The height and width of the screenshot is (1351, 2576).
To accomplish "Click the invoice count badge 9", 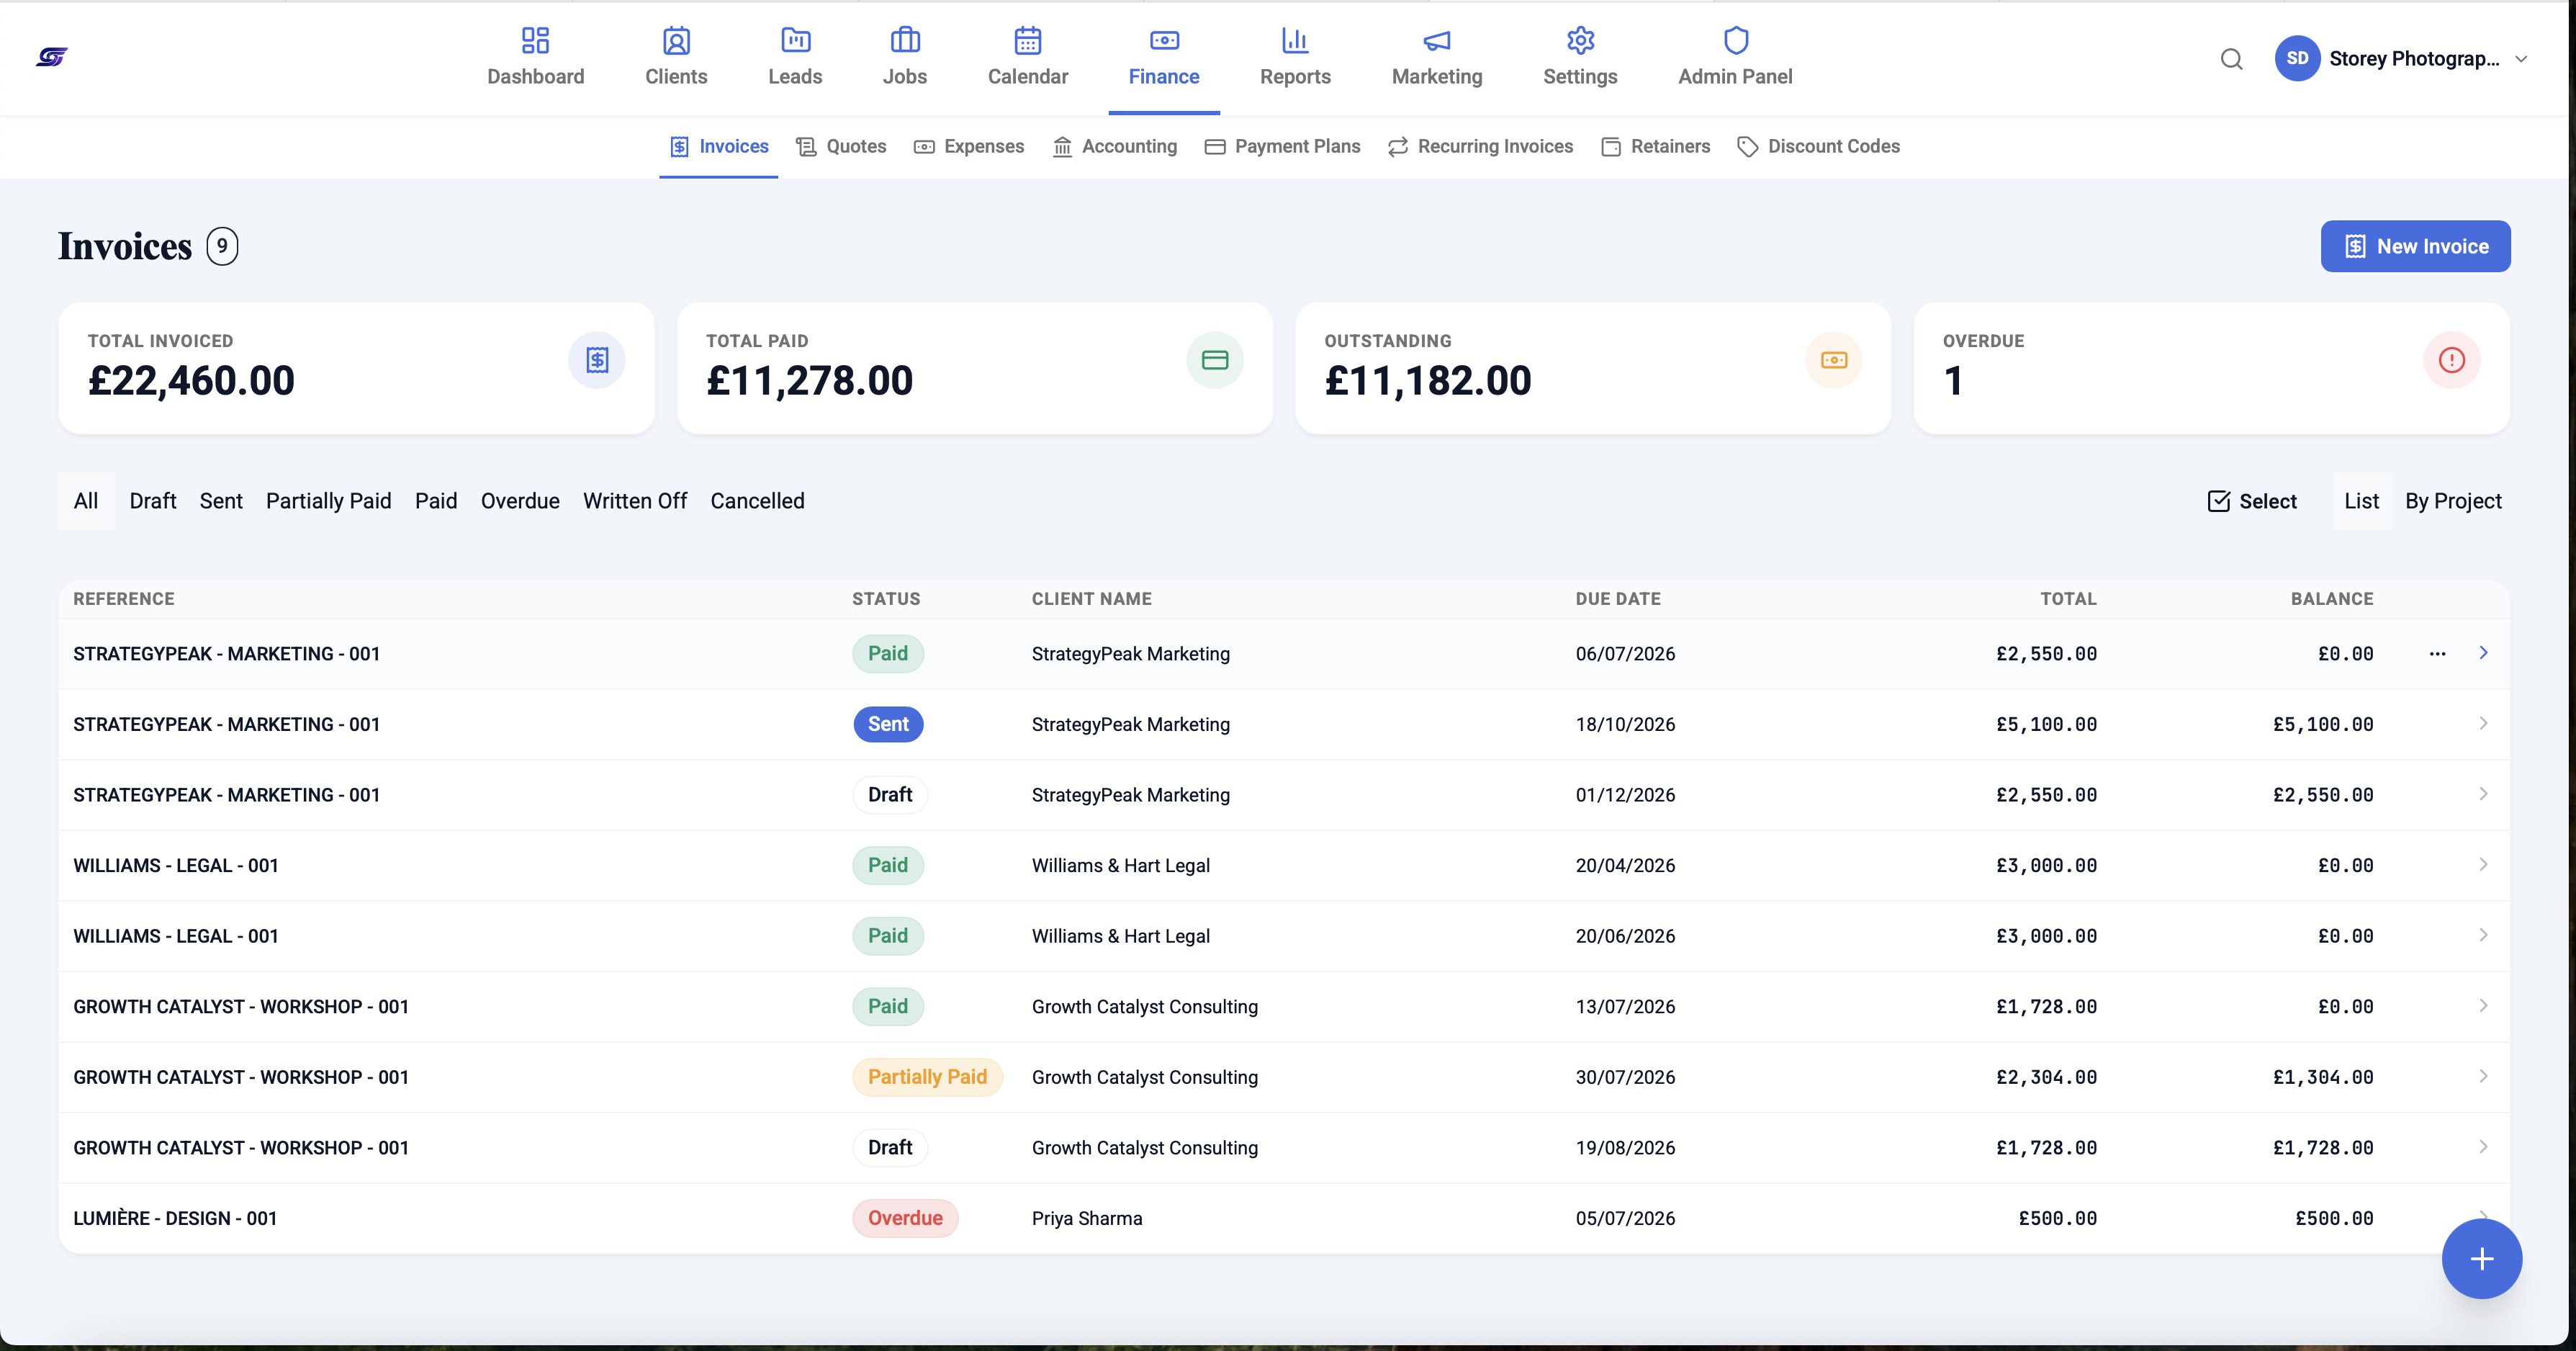I will pos(222,246).
